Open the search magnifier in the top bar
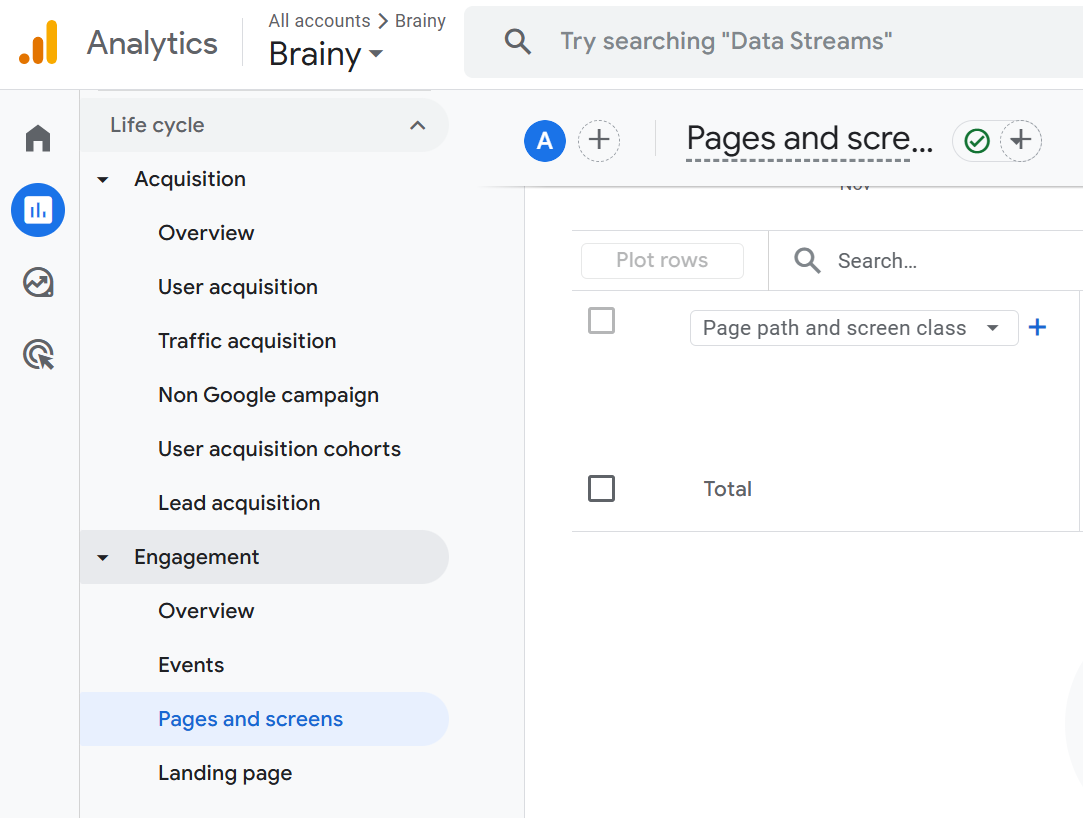 click(x=517, y=41)
